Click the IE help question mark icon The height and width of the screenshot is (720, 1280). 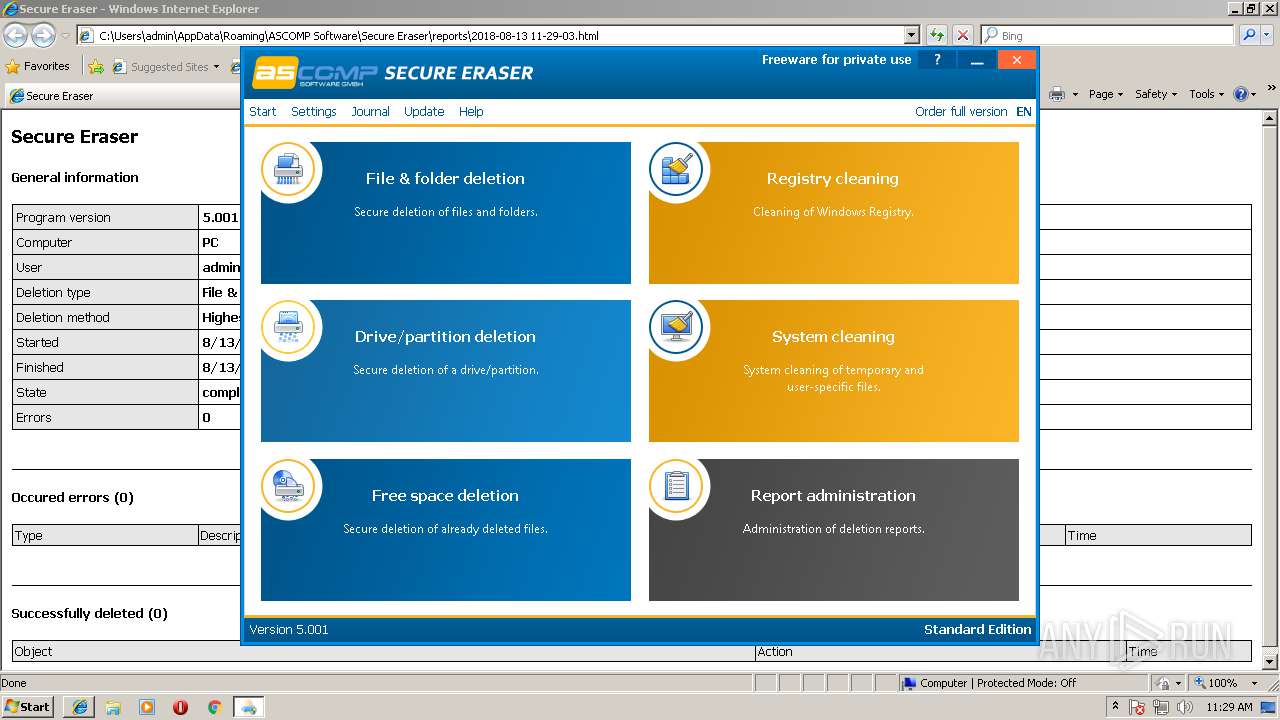pyautogui.click(x=1240, y=94)
